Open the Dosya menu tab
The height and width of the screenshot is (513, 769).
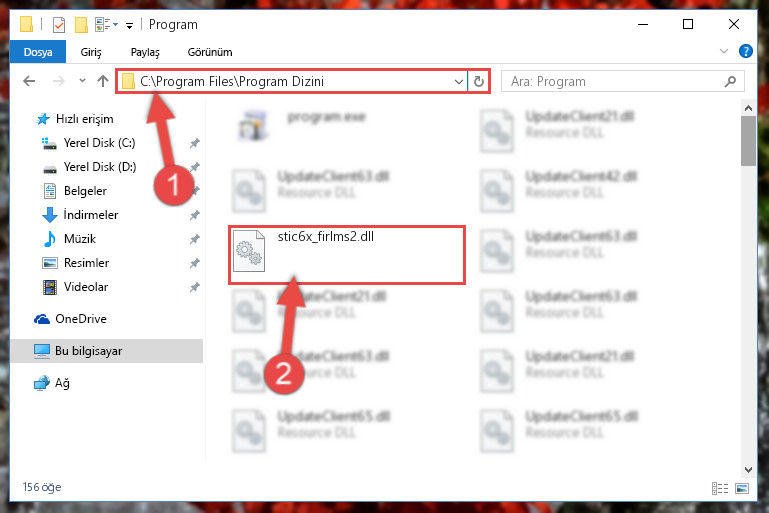click(38, 52)
